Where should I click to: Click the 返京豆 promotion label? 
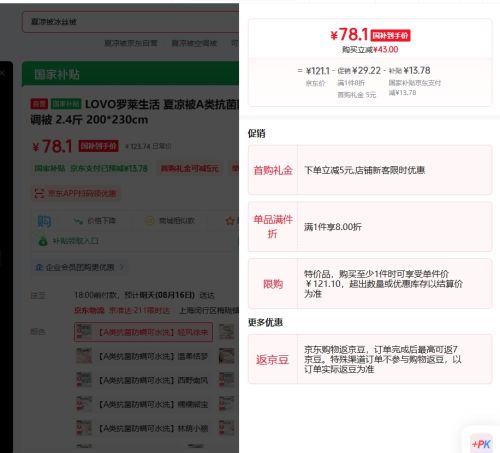point(272,360)
